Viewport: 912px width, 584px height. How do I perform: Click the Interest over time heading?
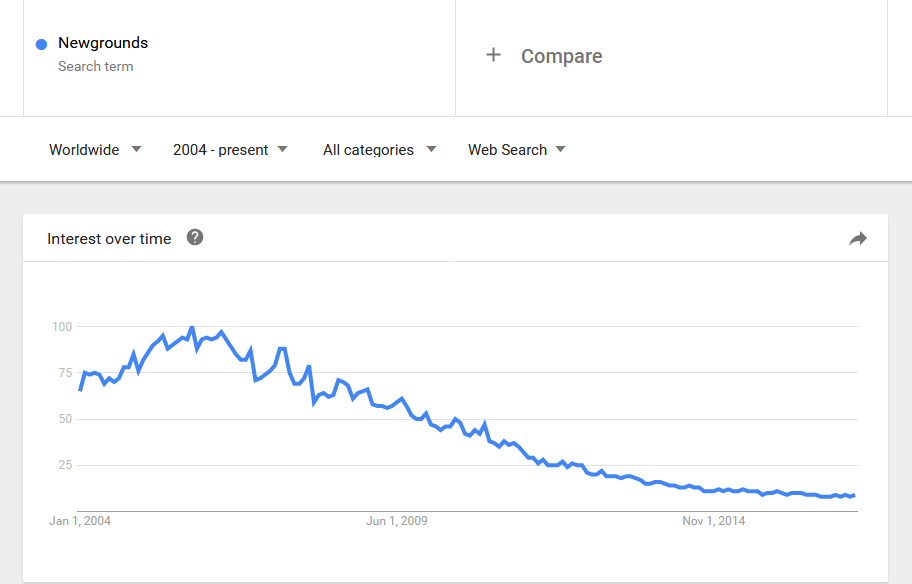coord(109,239)
